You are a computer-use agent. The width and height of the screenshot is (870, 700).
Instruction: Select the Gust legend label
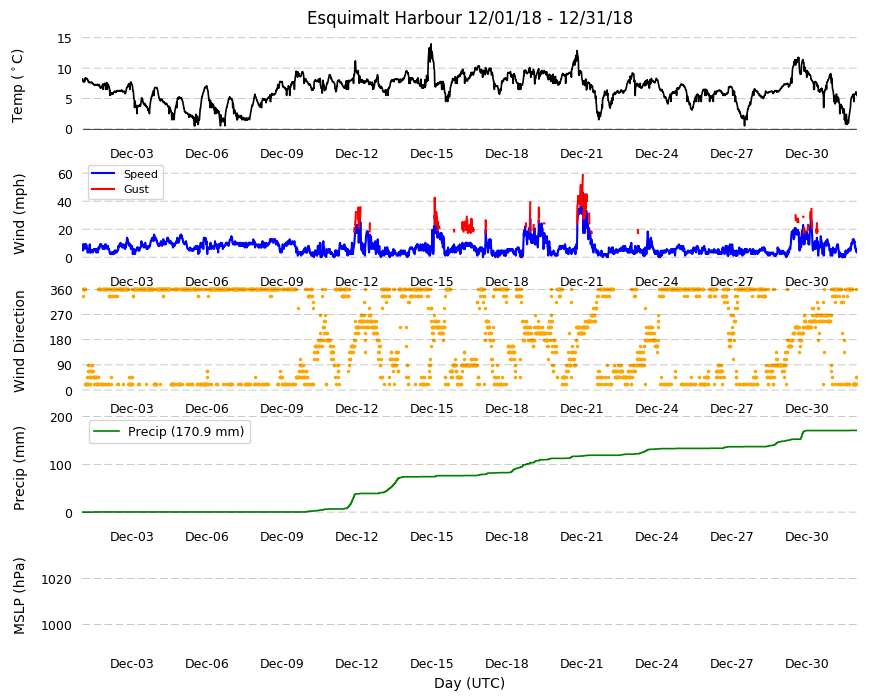tap(136, 189)
